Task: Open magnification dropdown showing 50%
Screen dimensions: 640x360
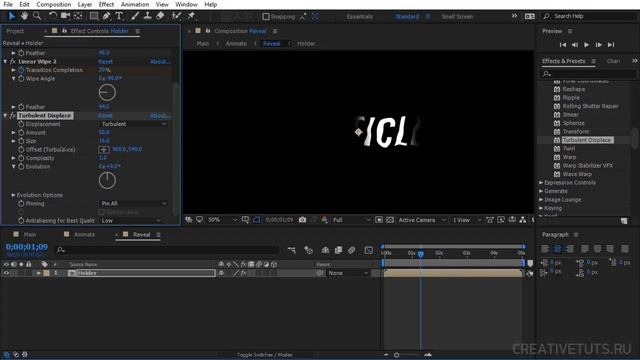Action: 222,220
